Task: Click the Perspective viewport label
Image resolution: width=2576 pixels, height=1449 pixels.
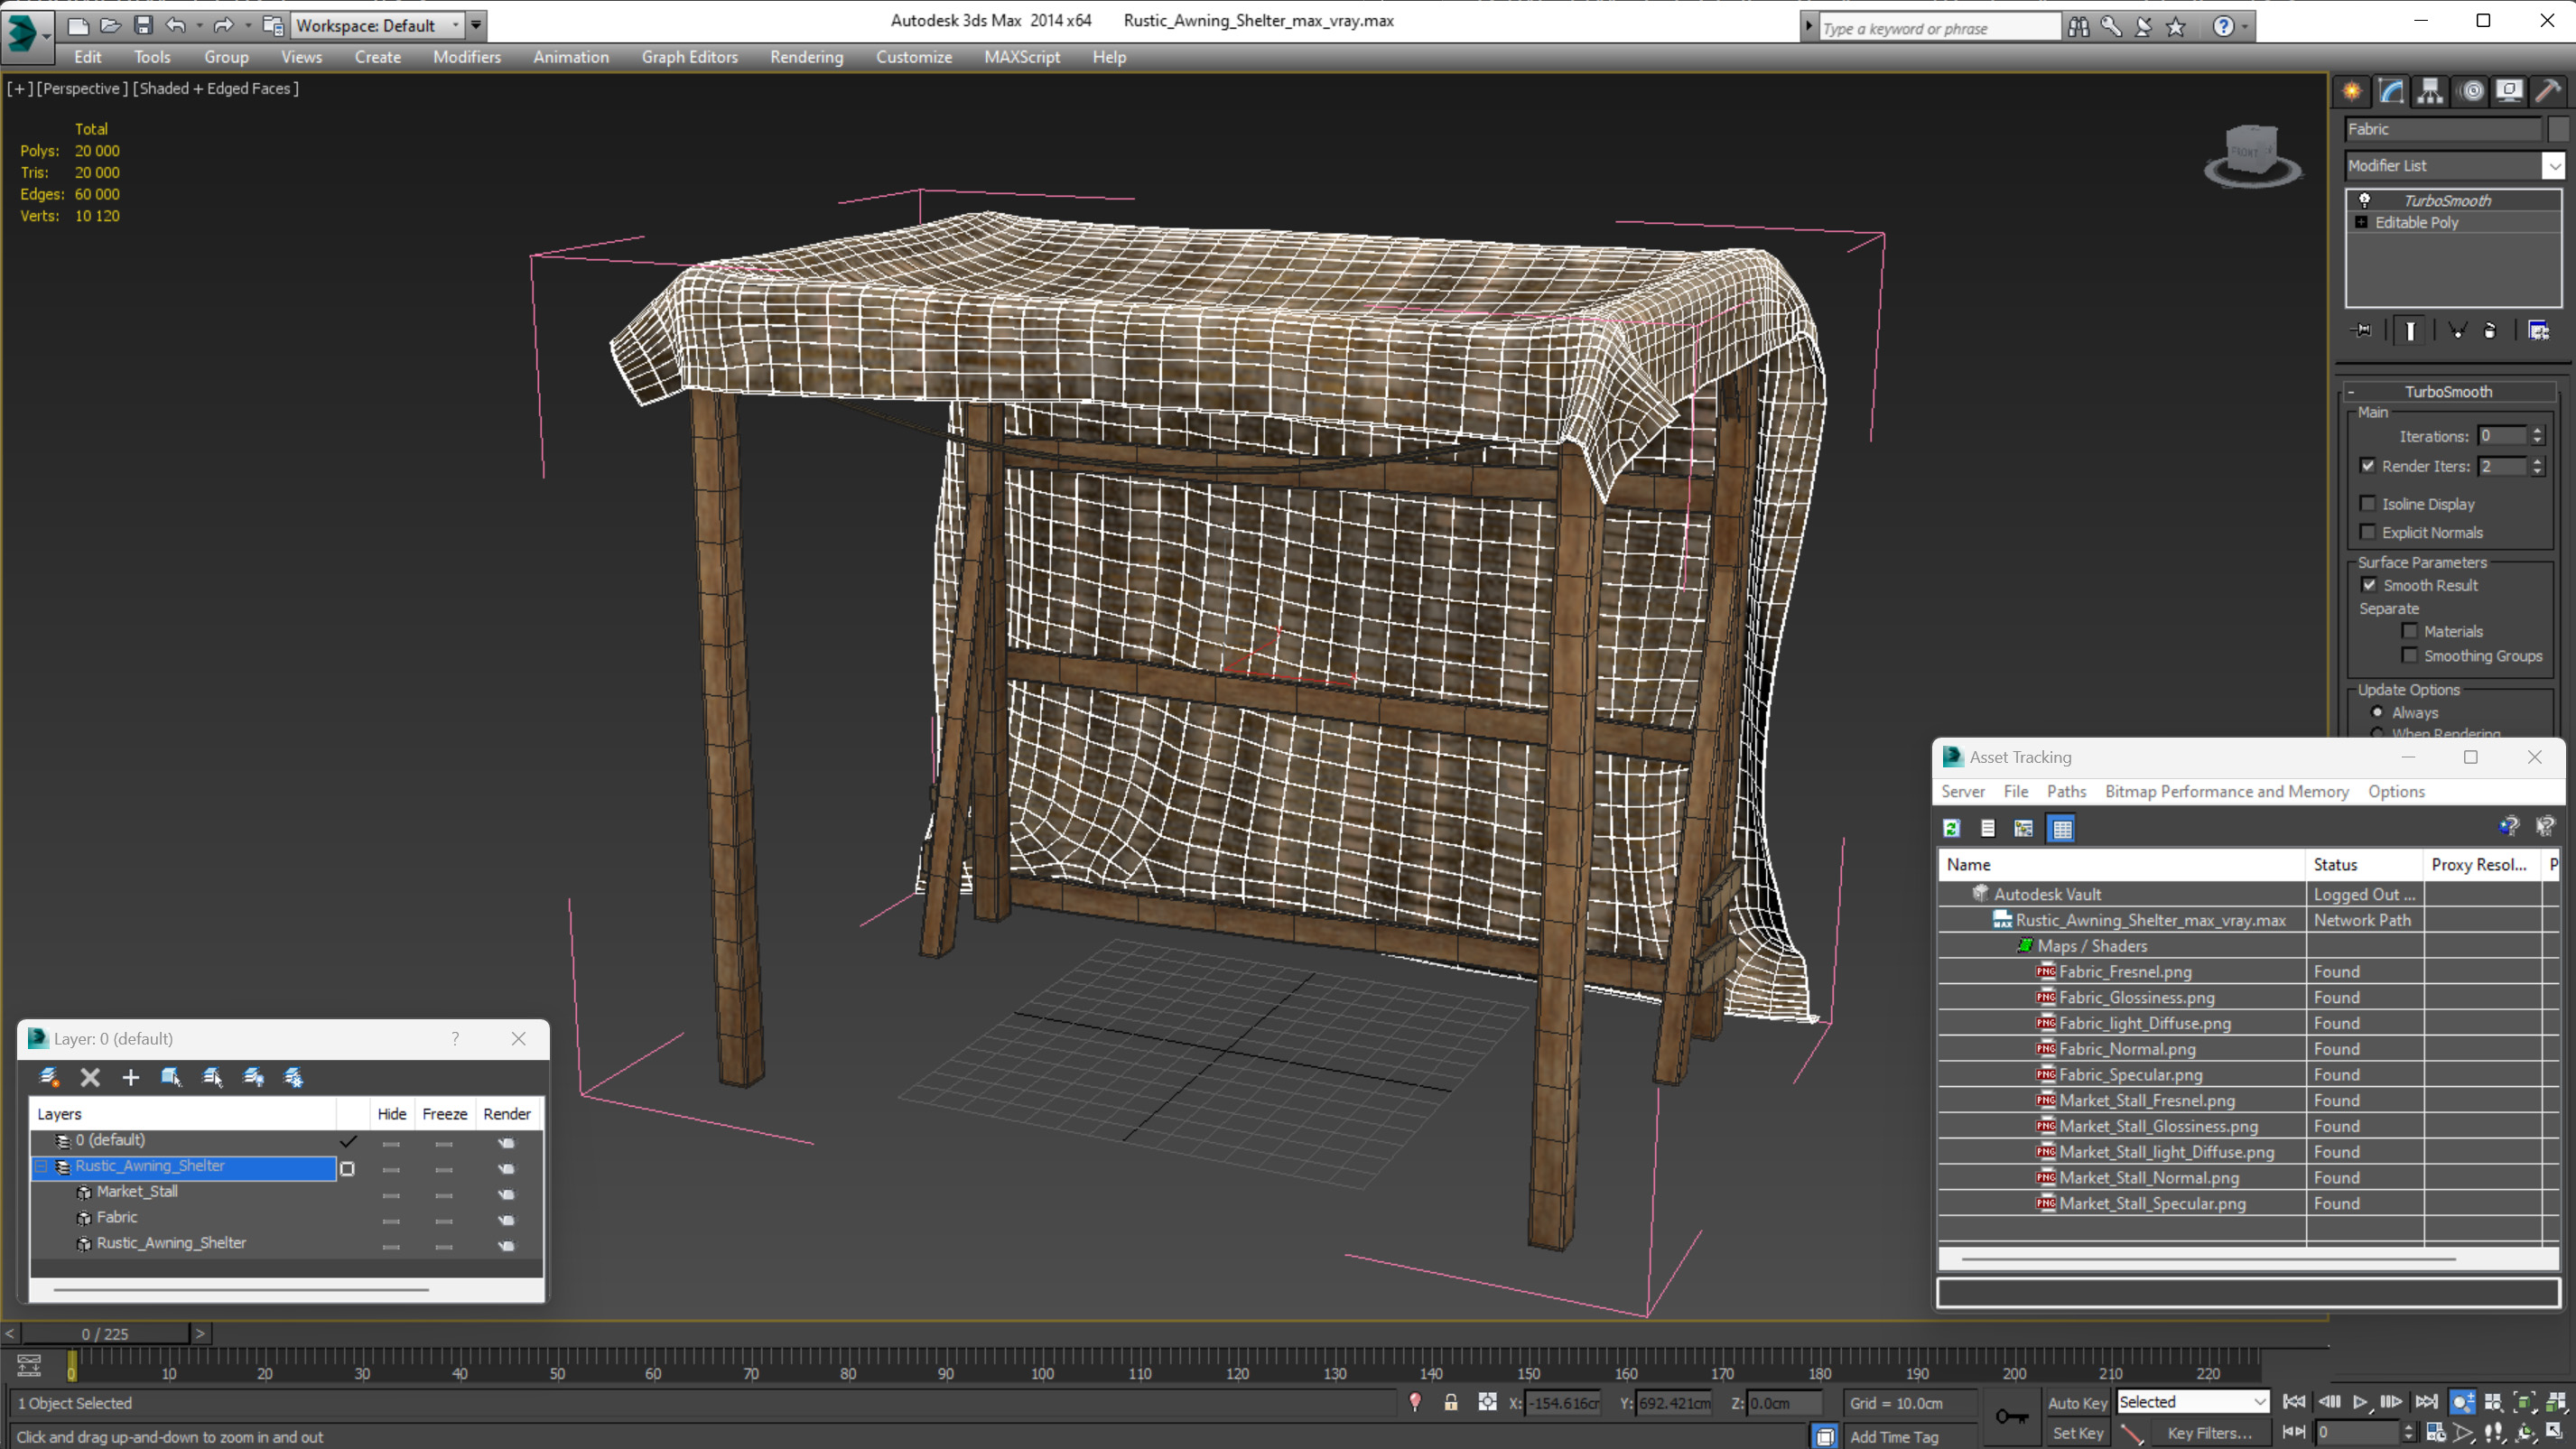Action: (x=82, y=88)
